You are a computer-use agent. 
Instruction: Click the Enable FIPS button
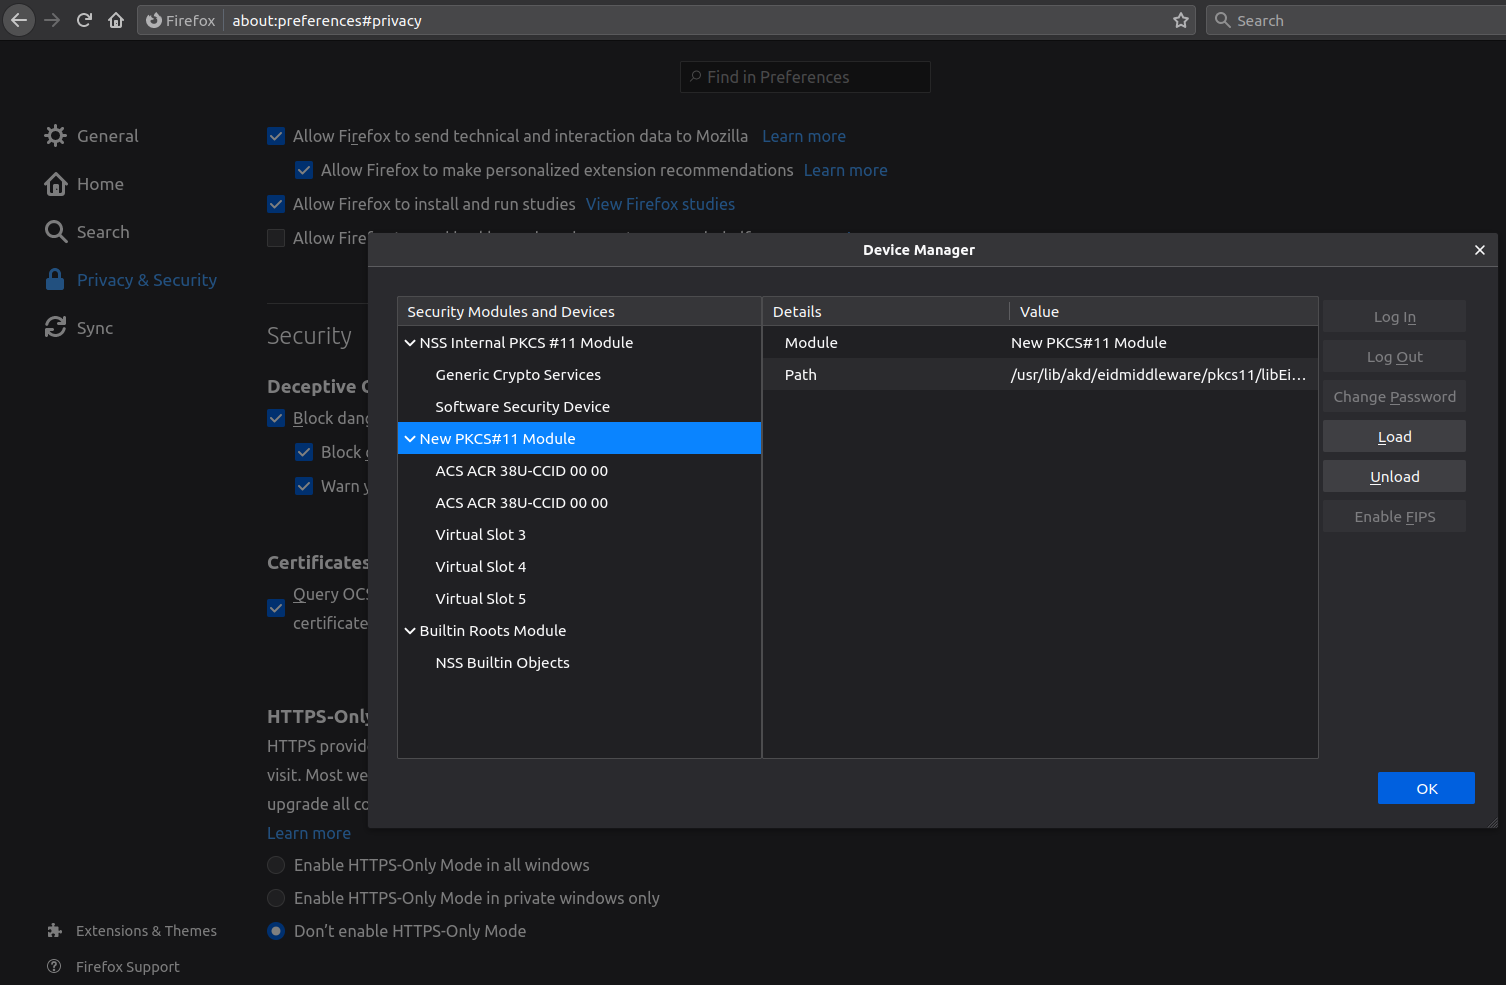(1394, 517)
